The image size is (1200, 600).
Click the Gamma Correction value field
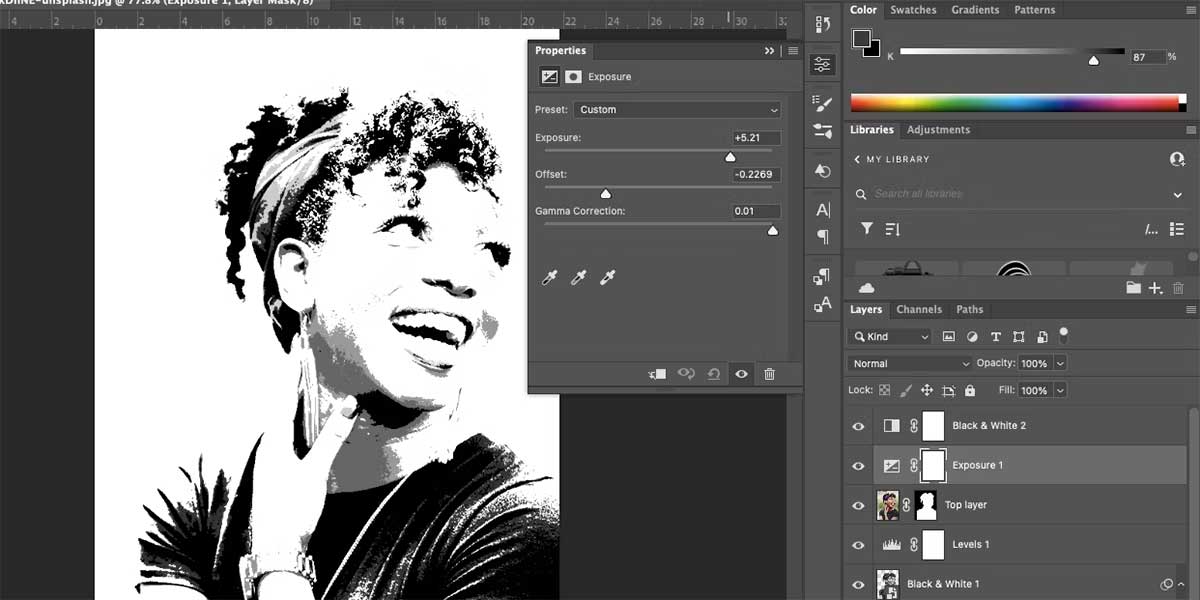click(755, 211)
